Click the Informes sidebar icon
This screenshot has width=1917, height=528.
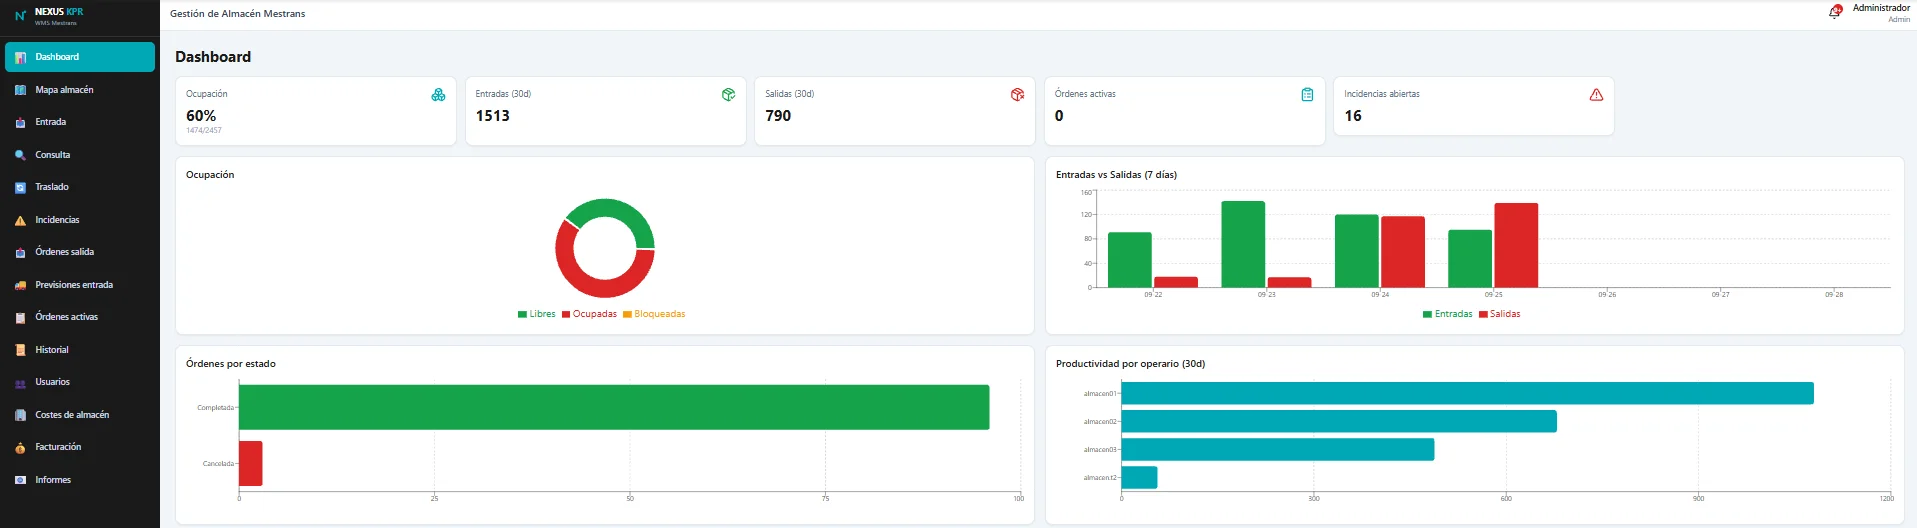coord(20,480)
